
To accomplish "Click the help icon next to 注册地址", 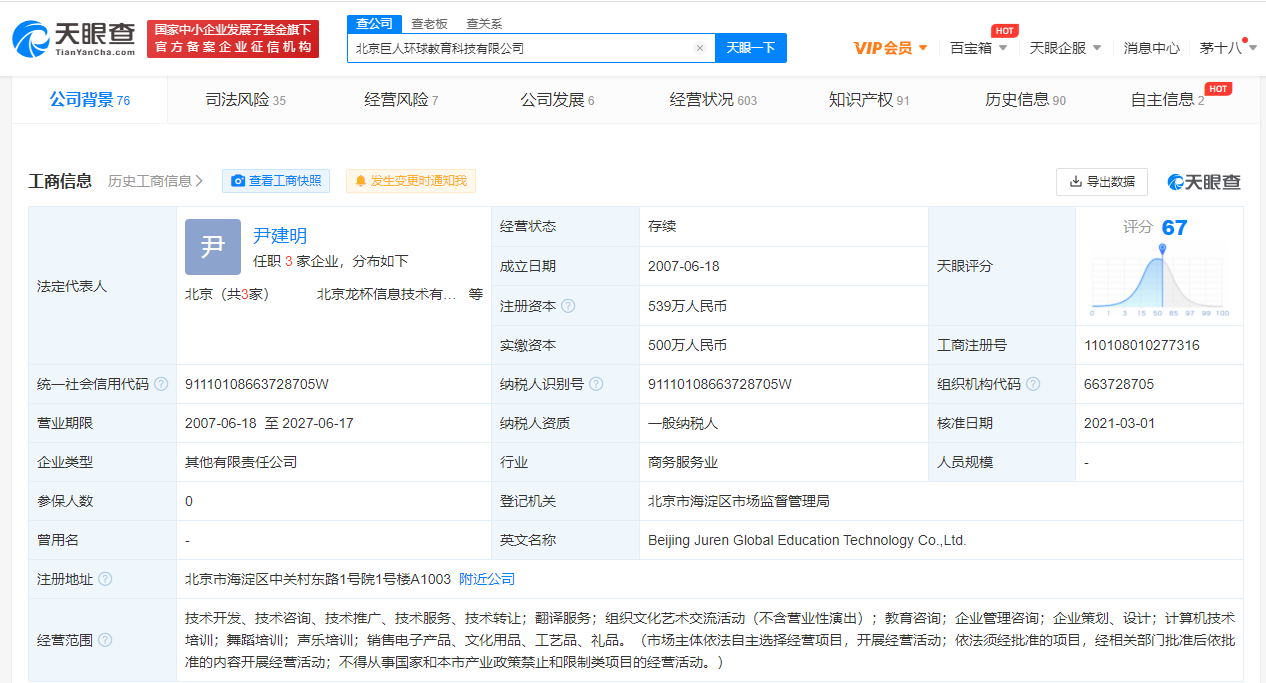I will pyautogui.click(x=105, y=579).
